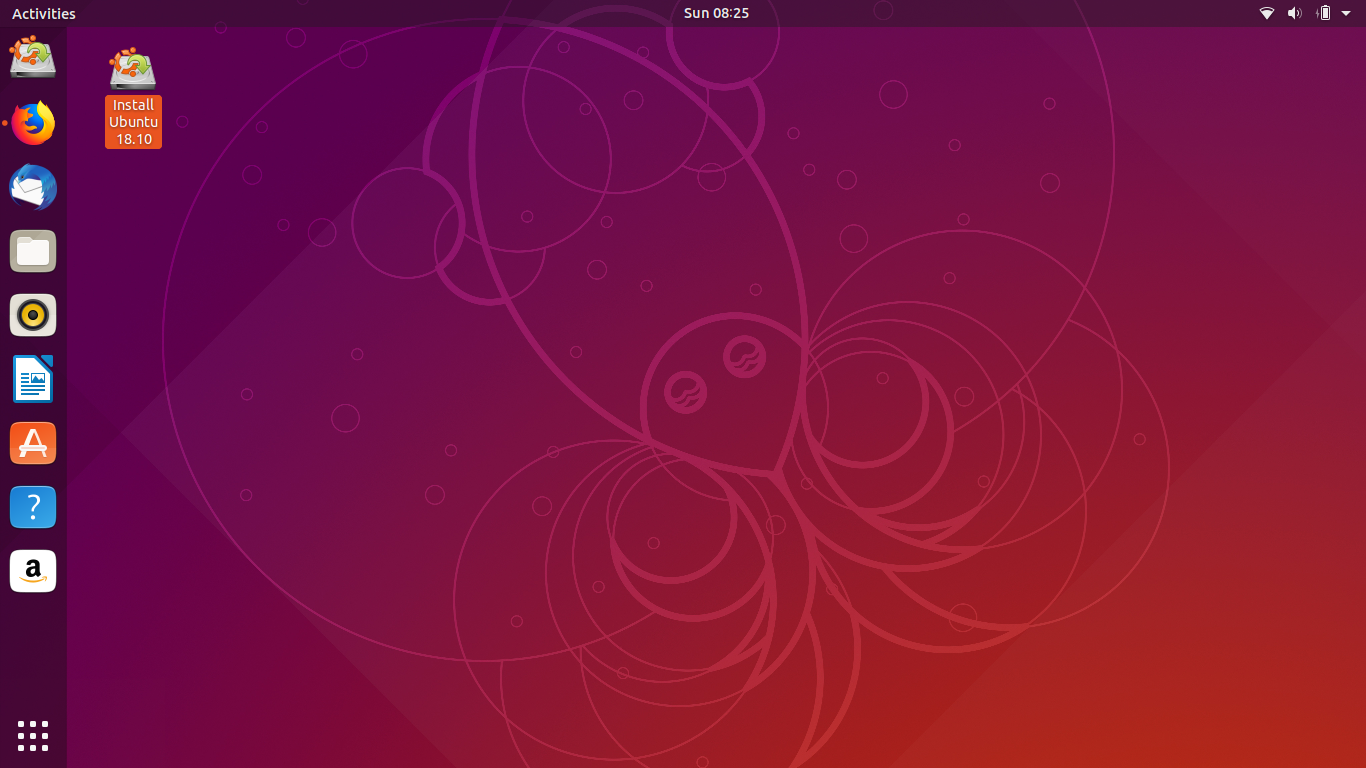Open Thunderbird Mail
The image size is (1366, 768).
point(33,187)
